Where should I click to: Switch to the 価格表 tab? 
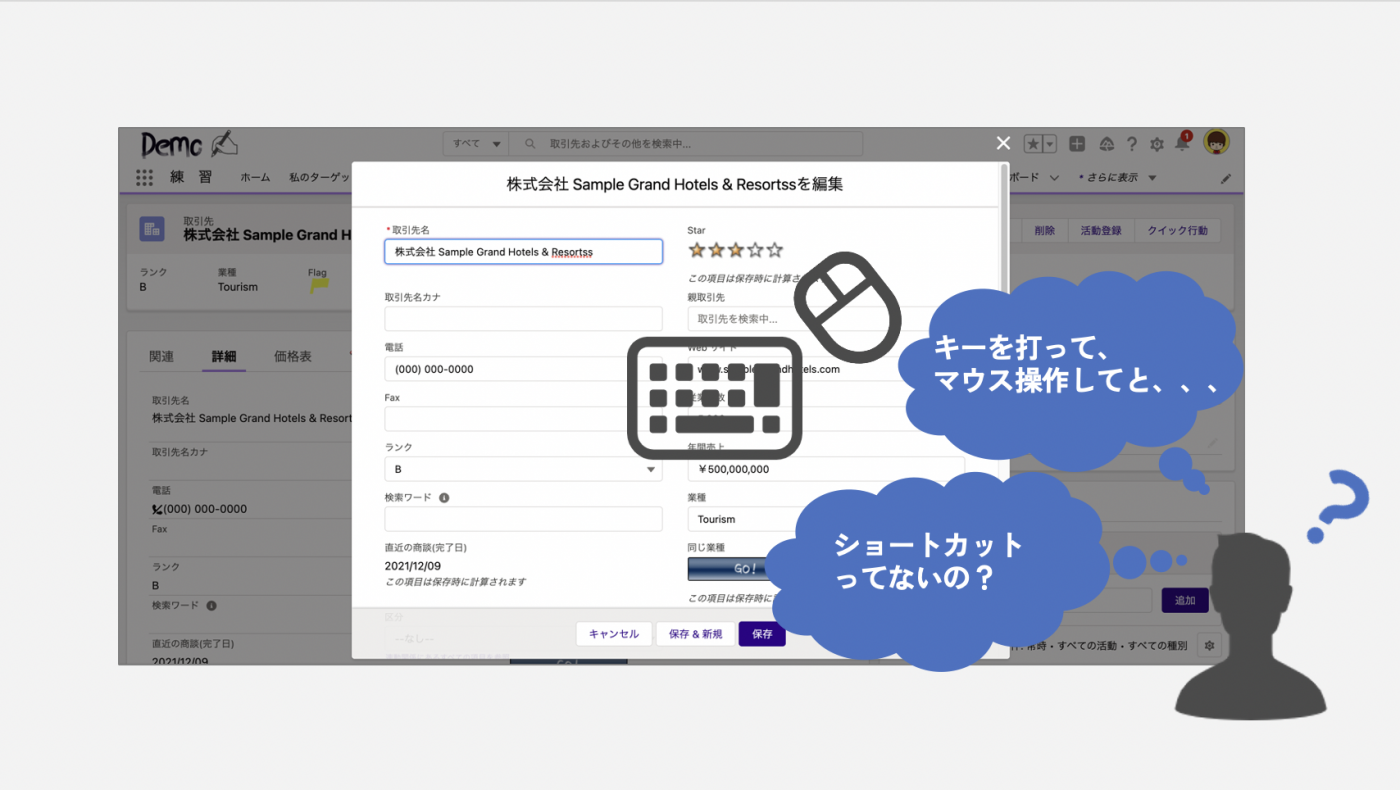293,356
